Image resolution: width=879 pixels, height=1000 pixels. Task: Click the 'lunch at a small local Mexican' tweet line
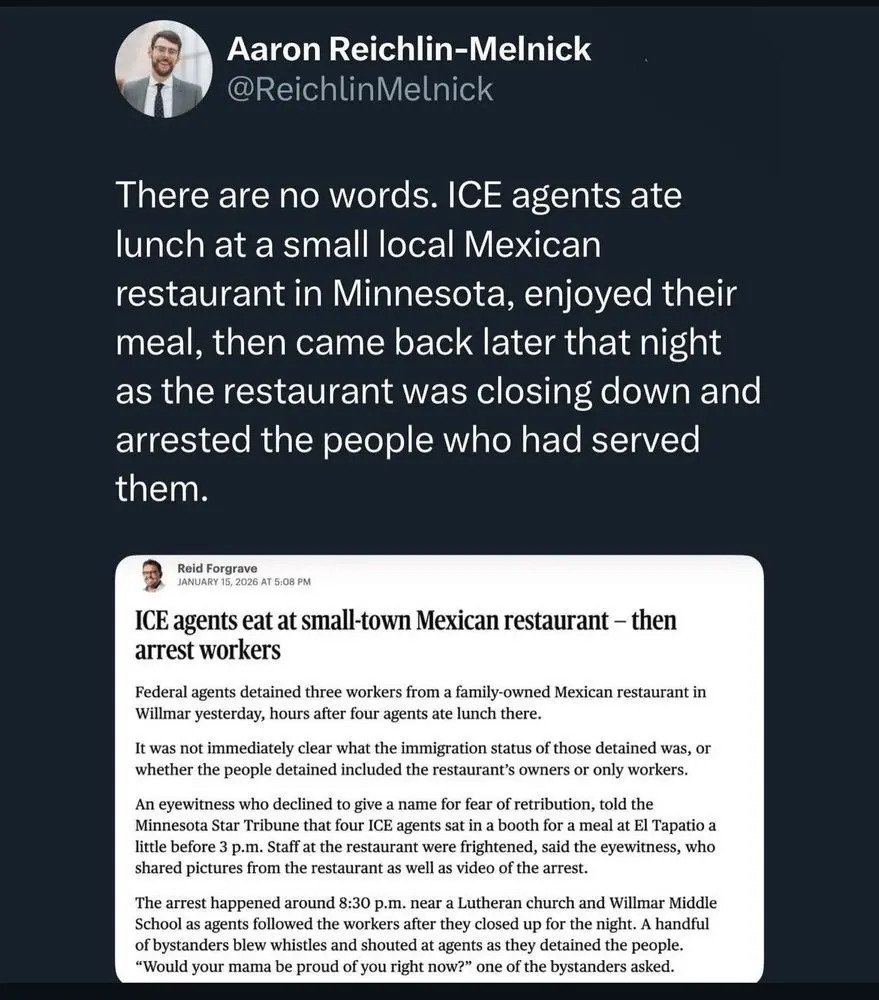pyautogui.click(x=357, y=243)
